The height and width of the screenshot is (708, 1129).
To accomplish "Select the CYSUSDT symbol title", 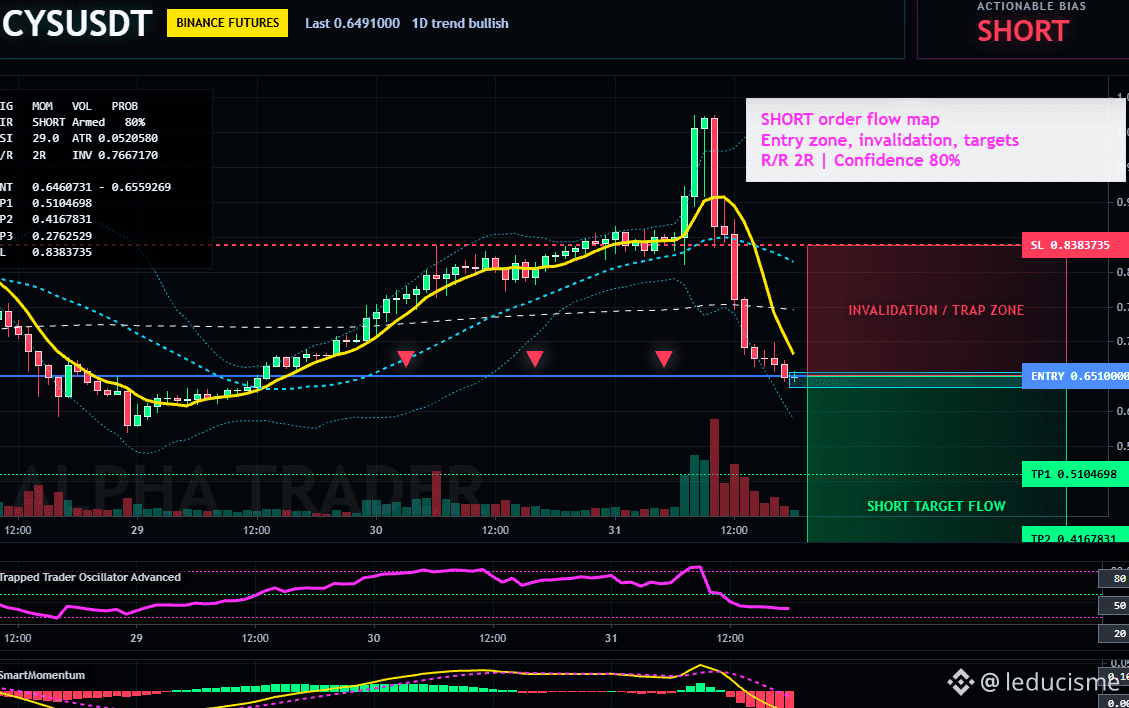I will 76,24.
